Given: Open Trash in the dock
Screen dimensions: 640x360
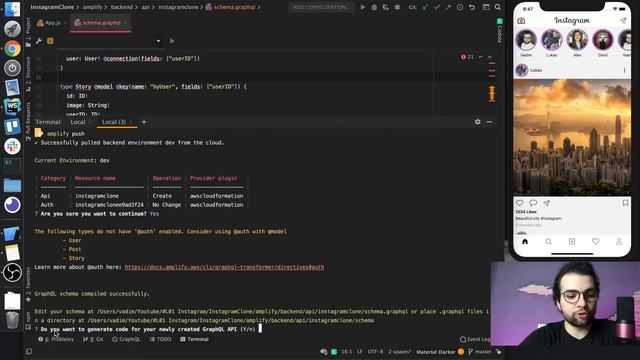Looking at the screenshot, I should (x=12, y=320).
